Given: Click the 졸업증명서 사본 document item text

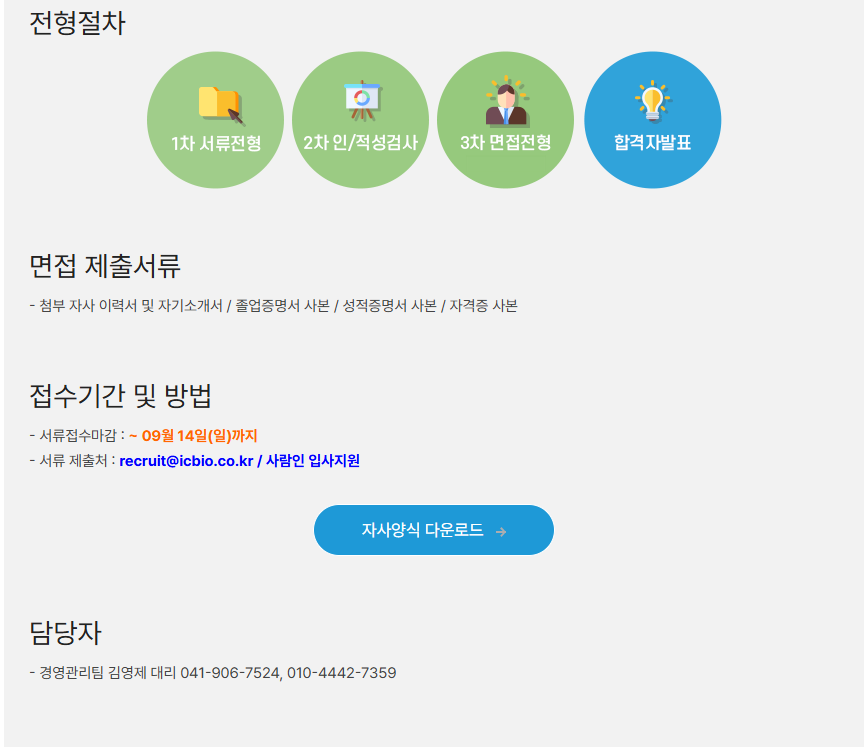Looking at the screenshot, I should [x=282, y=306].
